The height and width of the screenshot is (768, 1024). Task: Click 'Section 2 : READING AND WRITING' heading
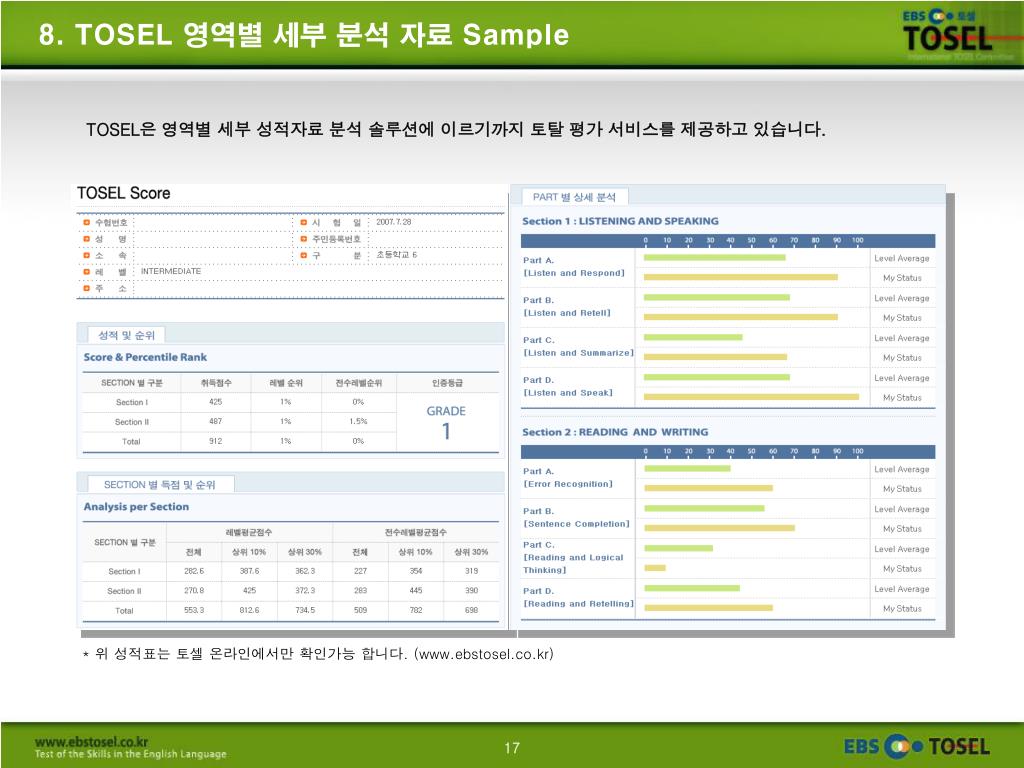[x=615, y=432]
